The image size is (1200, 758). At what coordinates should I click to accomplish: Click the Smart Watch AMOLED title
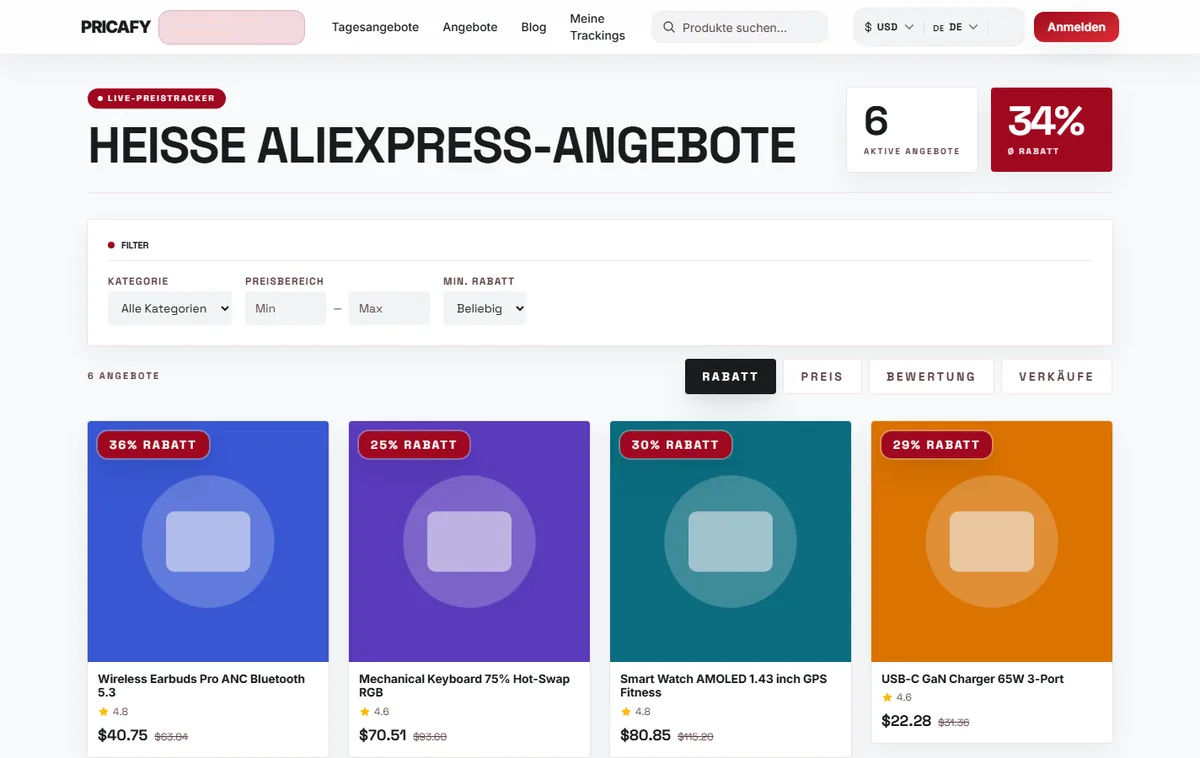tap(724, 685)
